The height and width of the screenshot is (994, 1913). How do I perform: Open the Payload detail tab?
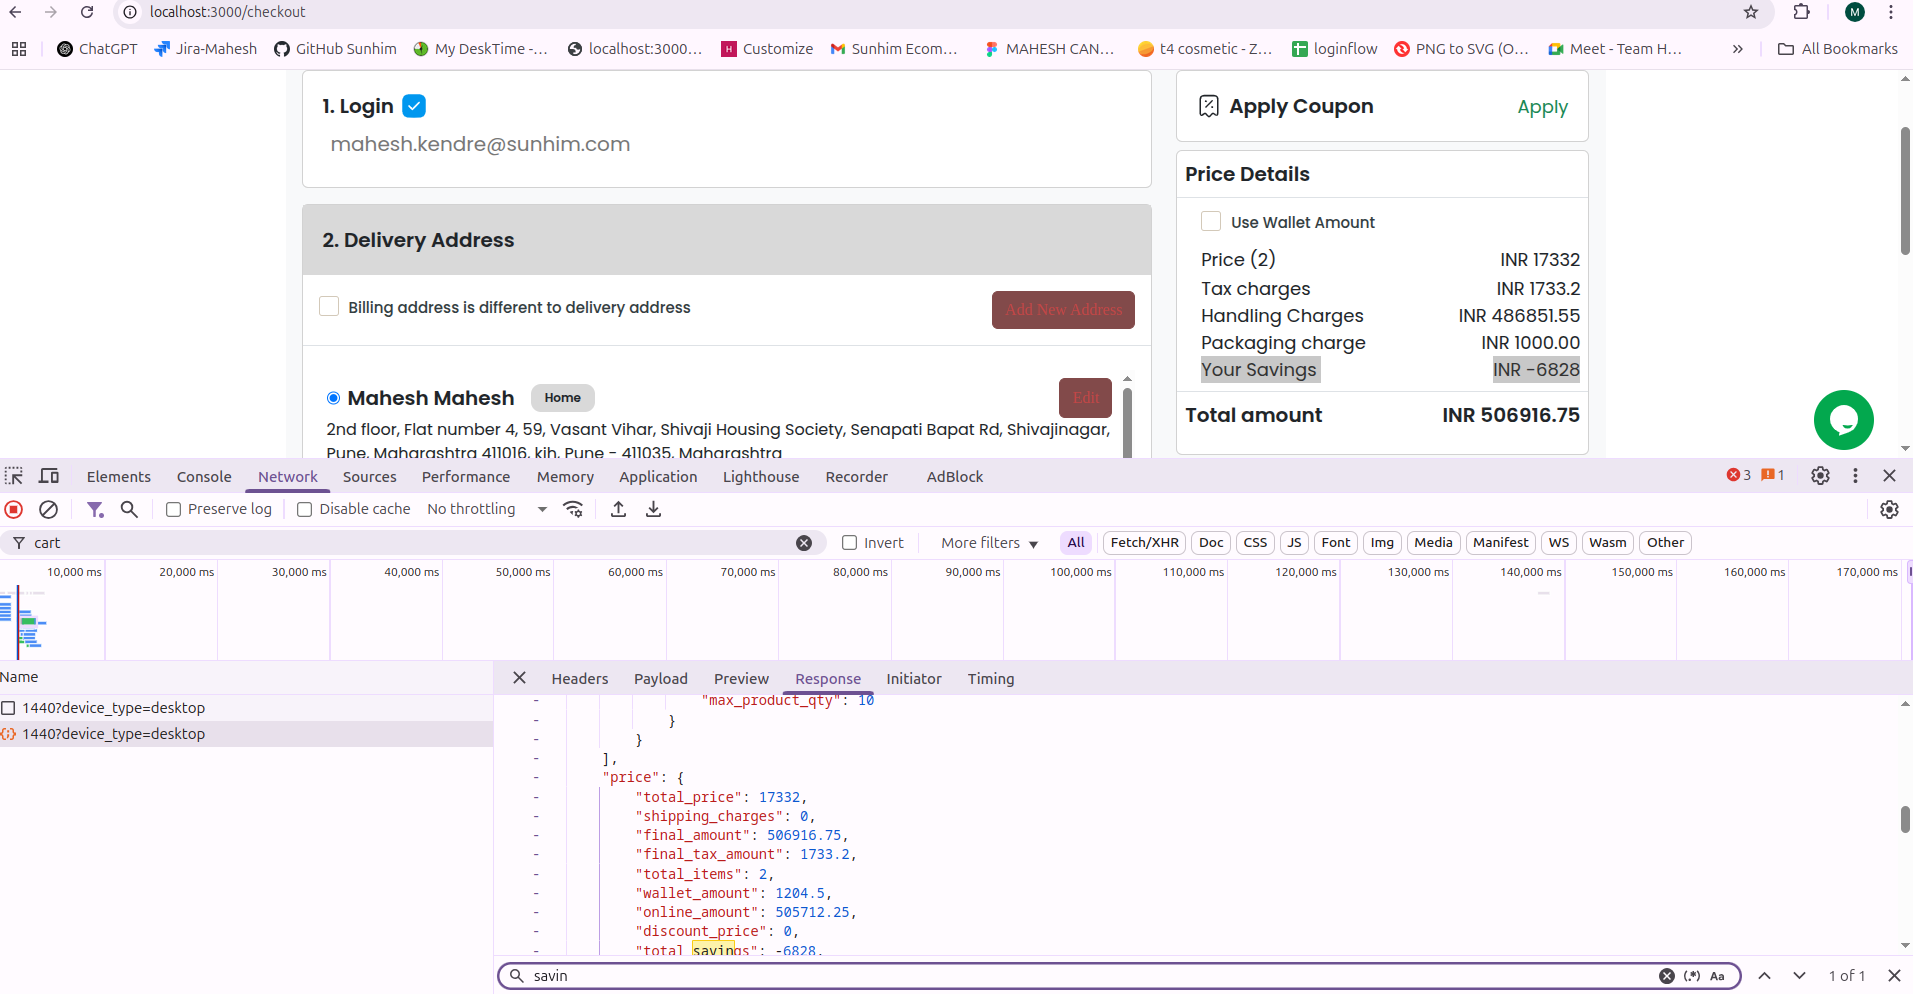point(661,678)
